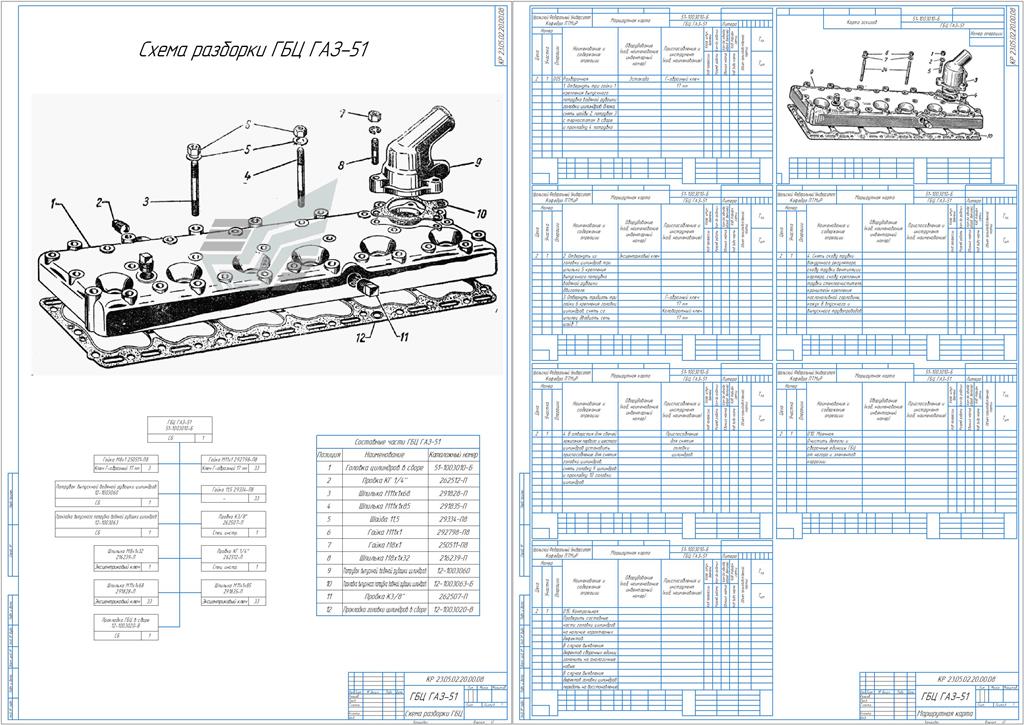
Task: Select "Маршрутная карта" in the right sheet title block
Action: click(947, 713)
